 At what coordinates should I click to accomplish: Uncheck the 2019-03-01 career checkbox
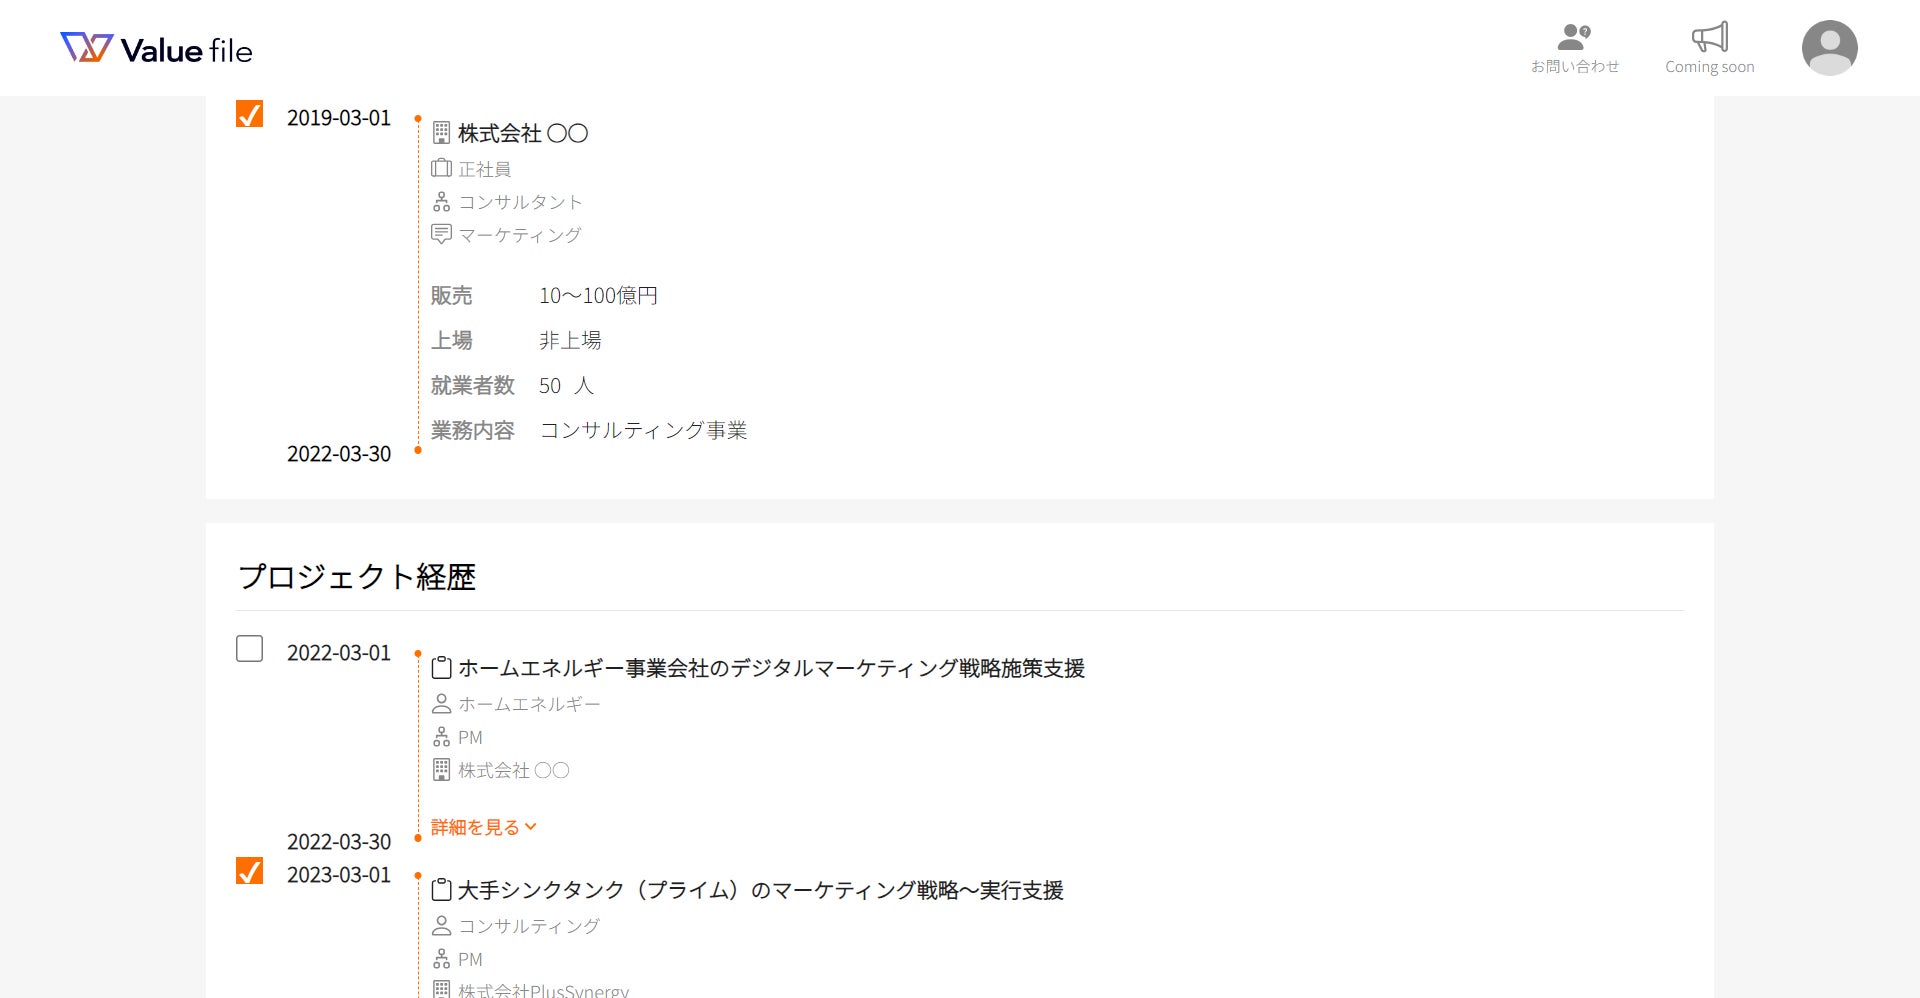pyautogui.click(x=249, y=114)
